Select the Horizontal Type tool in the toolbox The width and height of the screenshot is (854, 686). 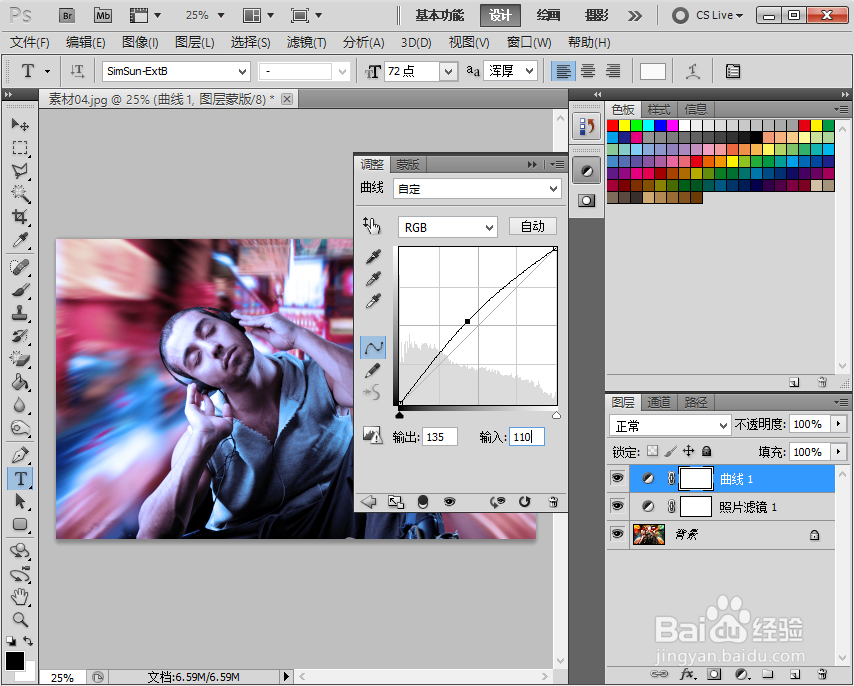click(20, 479)
